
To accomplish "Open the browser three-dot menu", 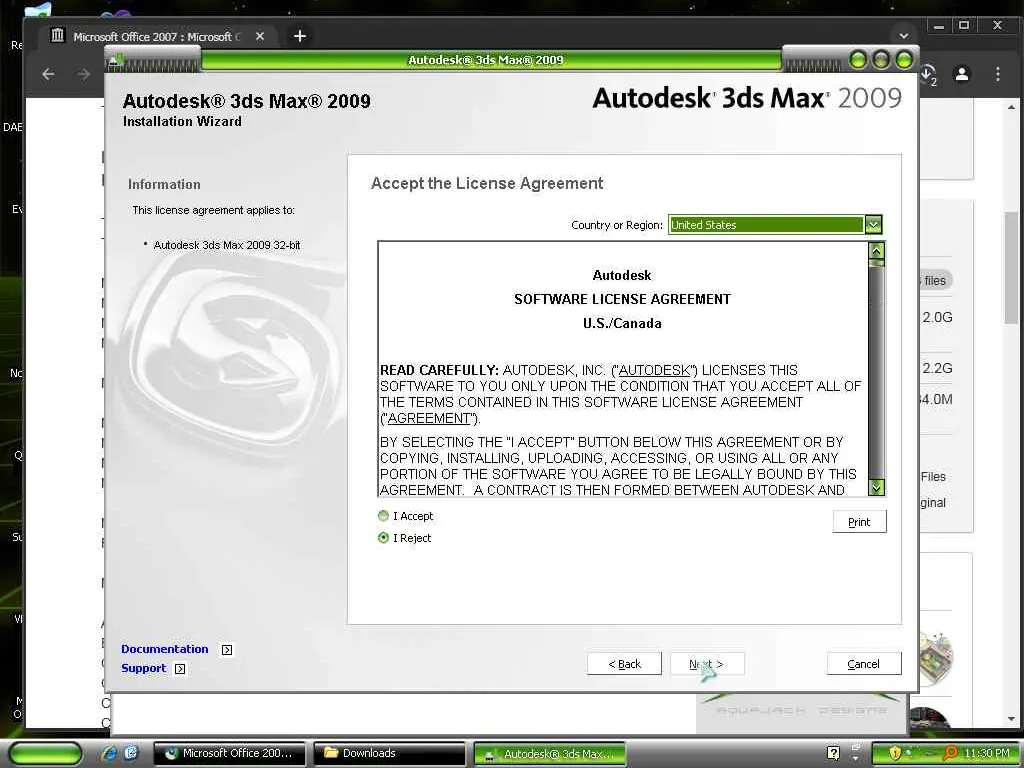I will coord(998,74).
